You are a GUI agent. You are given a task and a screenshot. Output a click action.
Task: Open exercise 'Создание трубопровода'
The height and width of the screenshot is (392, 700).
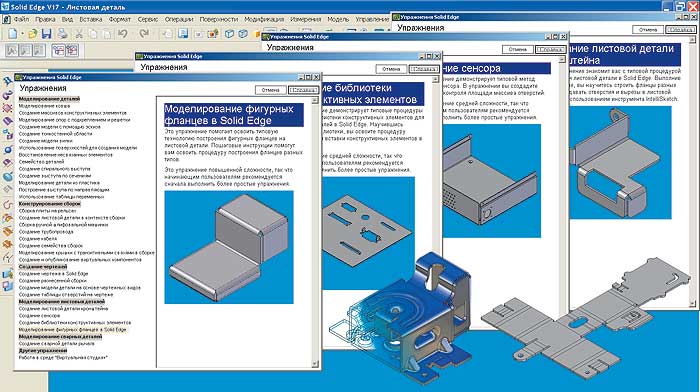46,232
